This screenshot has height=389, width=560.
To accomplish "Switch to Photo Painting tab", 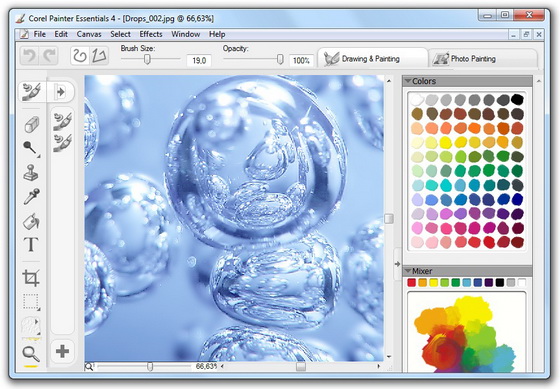I will click(x=483, y=58).
